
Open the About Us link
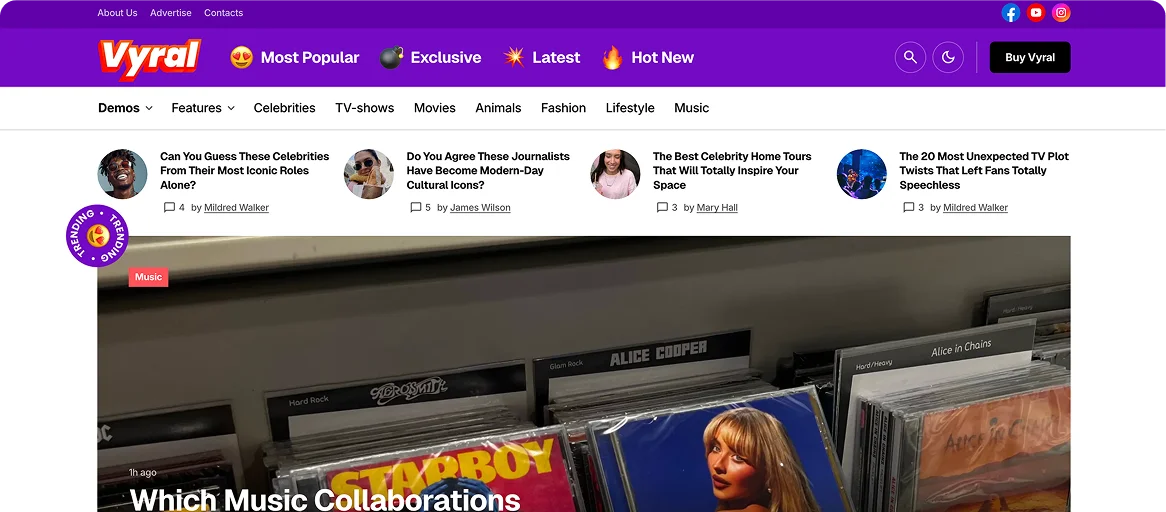pos(117,13)
